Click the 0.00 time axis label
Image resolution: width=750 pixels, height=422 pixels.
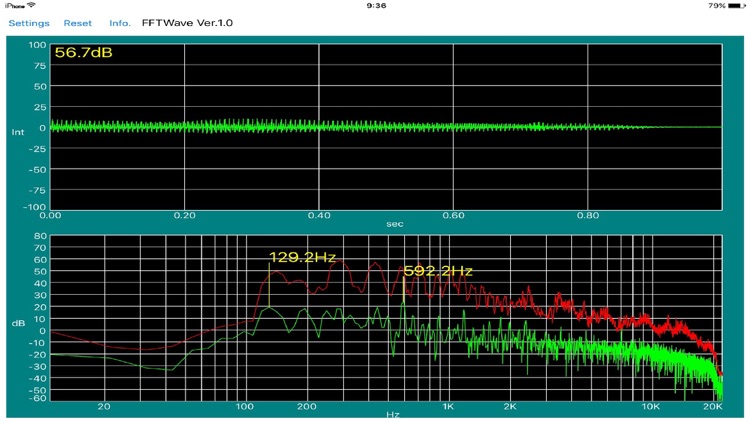(51, 215)
